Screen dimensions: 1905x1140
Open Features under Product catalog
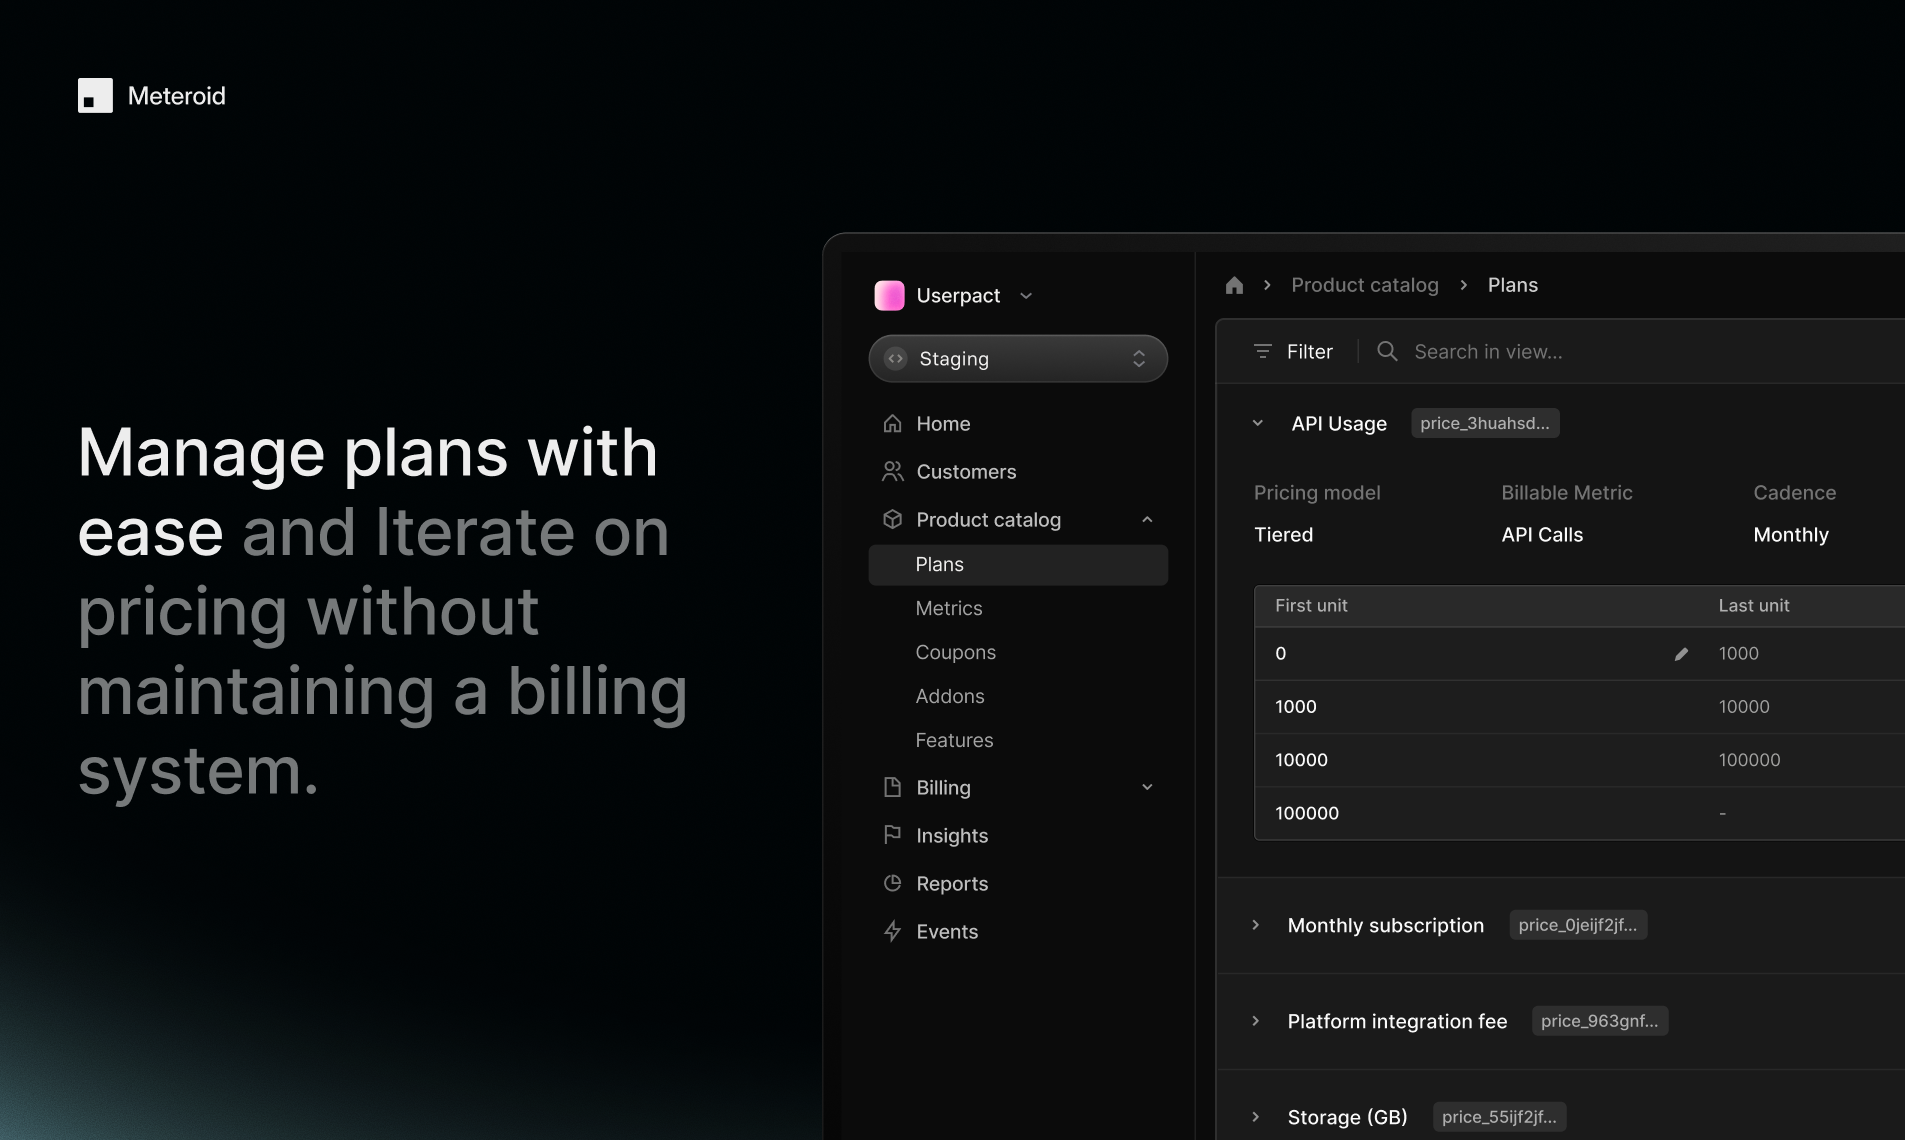[x=954, y=740]
